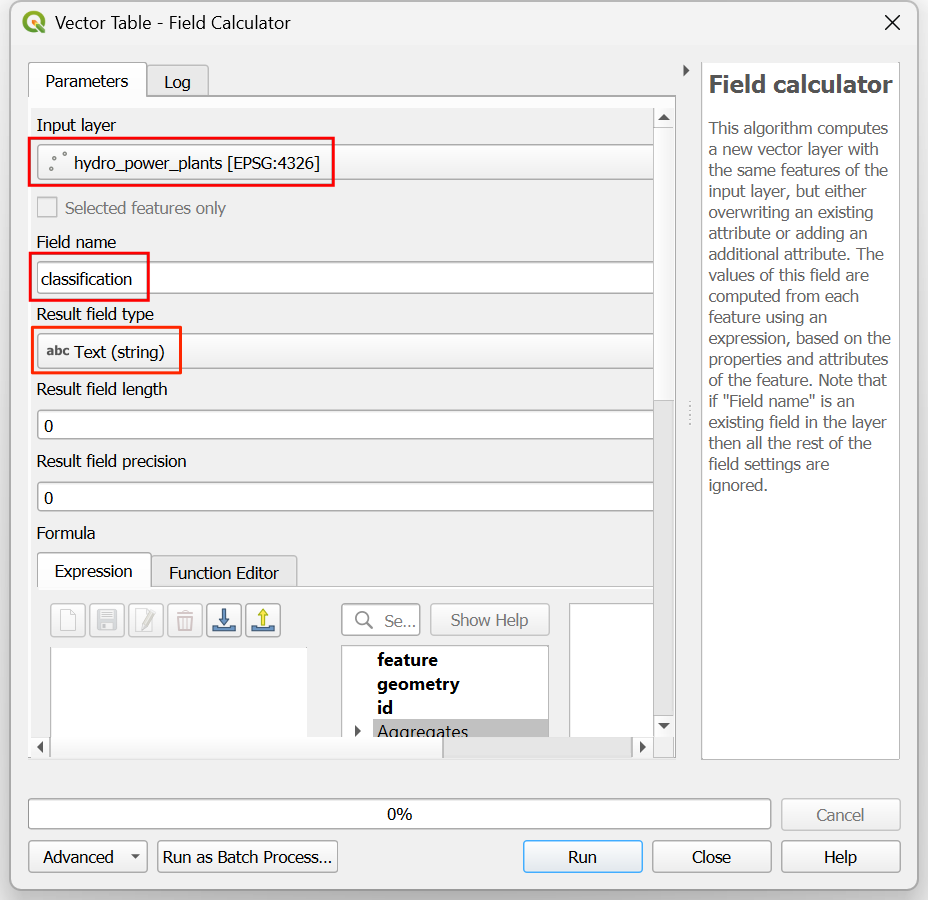Click the save expression icon
This screenshot has height=900, width=928.
click(x=107, y=620)
